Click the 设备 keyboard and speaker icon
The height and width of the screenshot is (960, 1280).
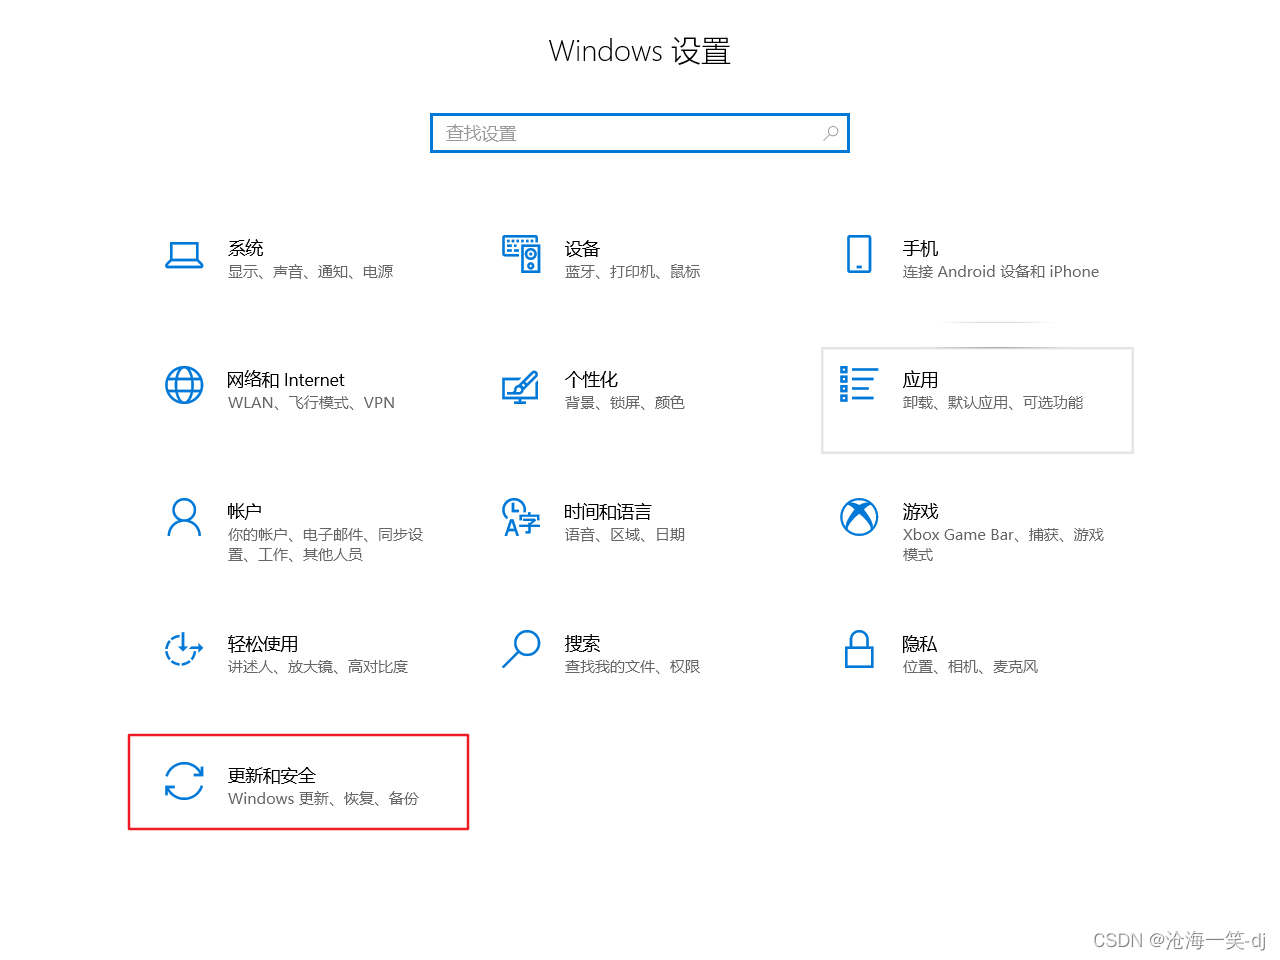click(x=521, y=254)
